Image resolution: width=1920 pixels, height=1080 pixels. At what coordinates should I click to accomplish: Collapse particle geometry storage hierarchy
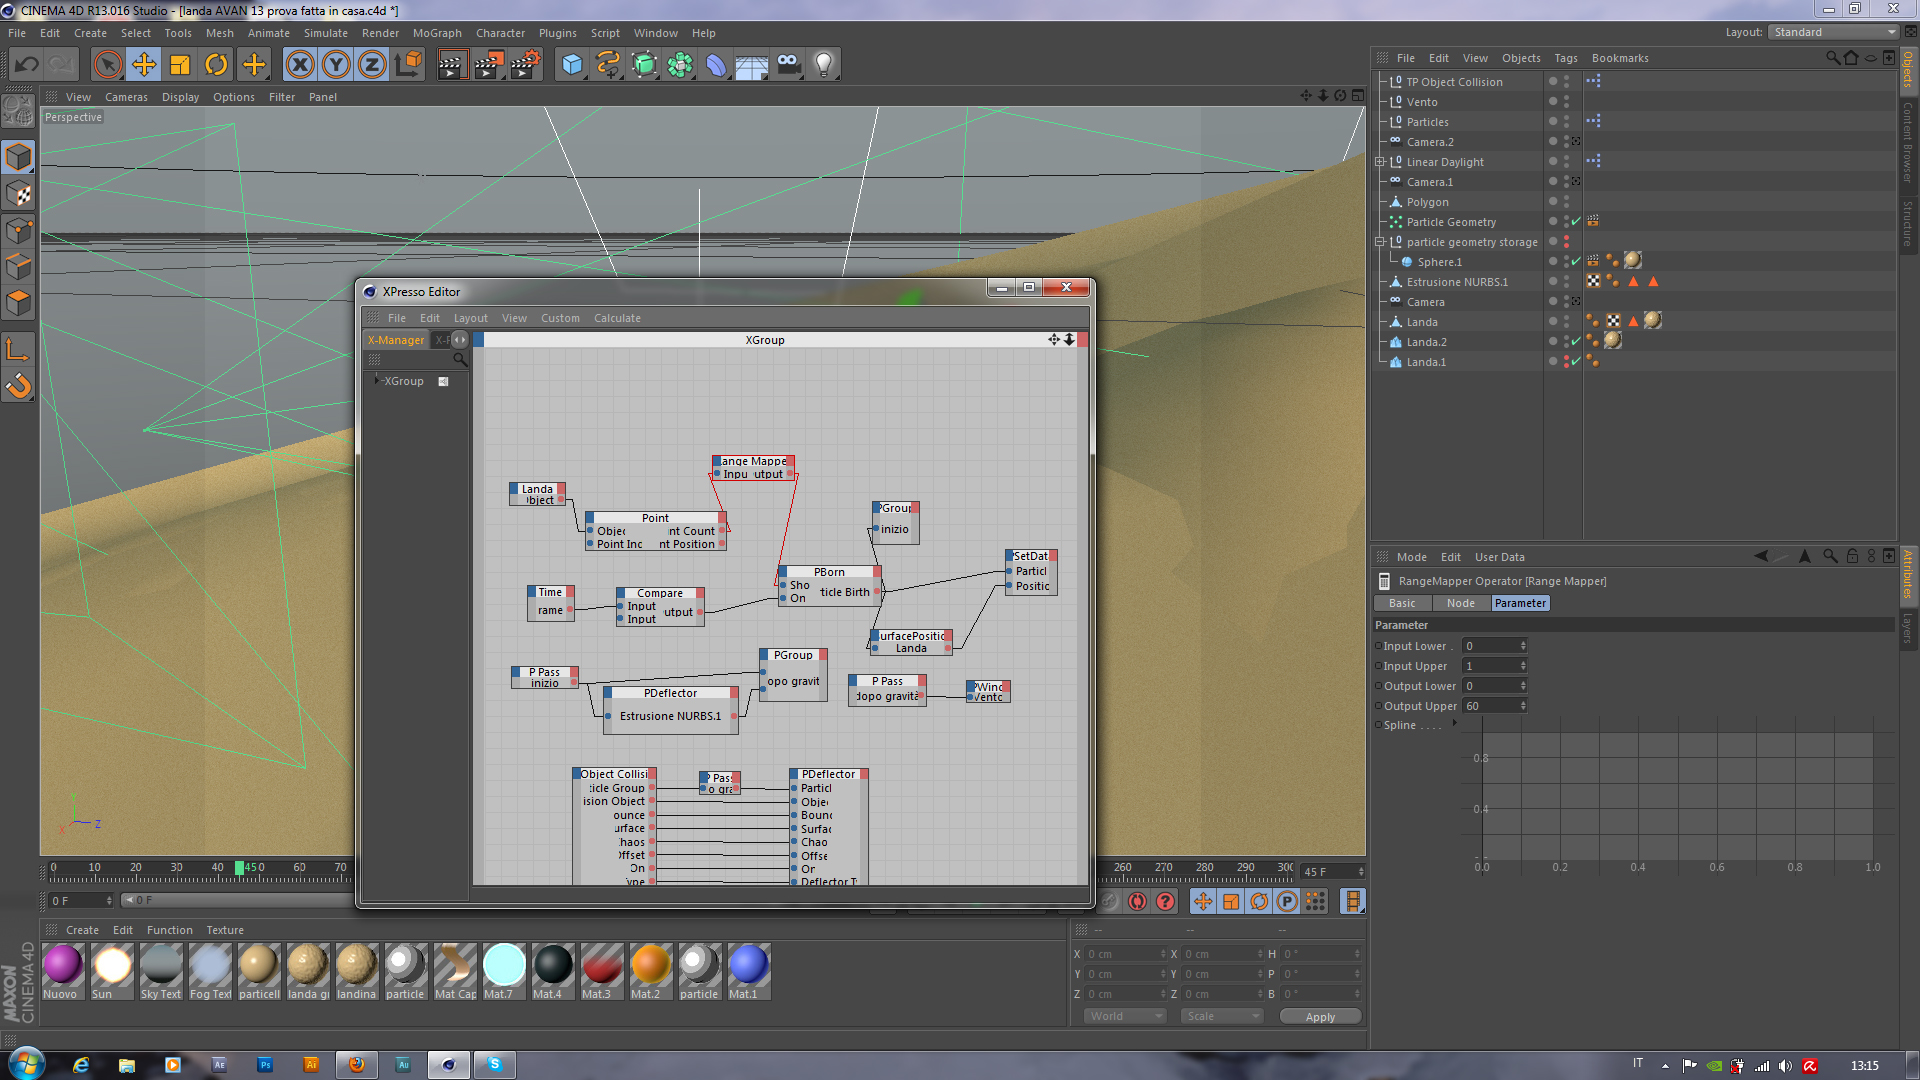click(x=1380, y=242)
